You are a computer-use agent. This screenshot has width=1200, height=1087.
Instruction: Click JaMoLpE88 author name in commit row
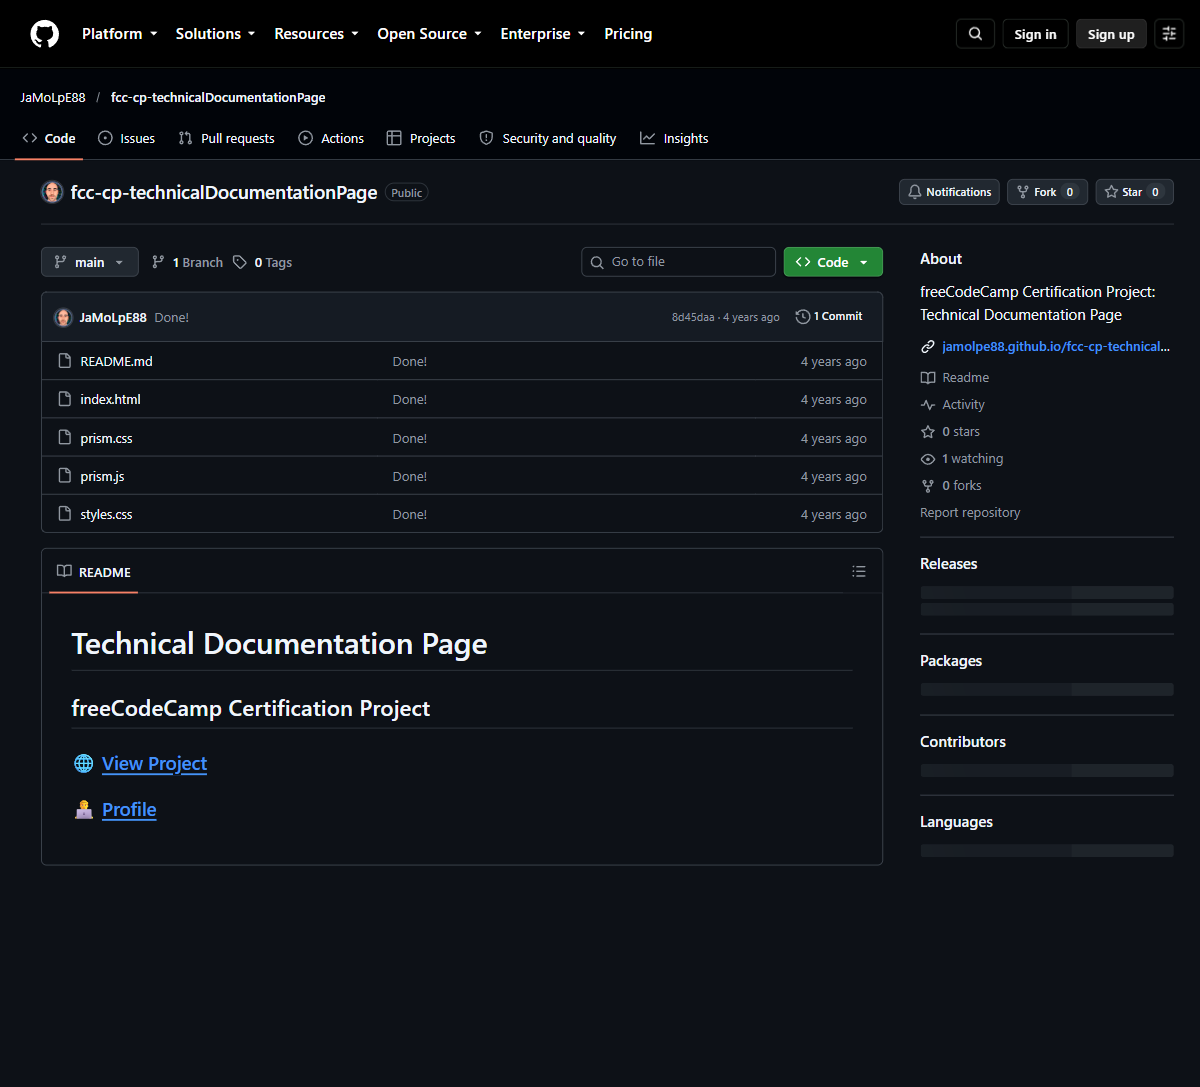point(113,317)
